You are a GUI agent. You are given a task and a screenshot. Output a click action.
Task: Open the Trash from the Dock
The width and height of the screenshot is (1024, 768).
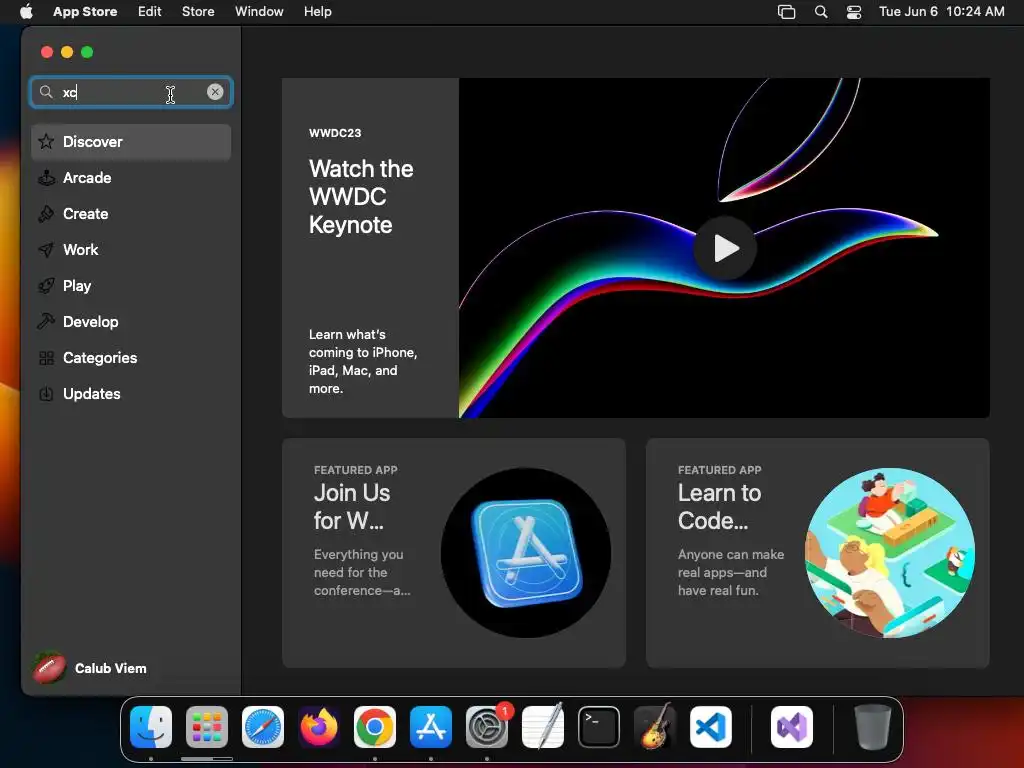click(x=872, y=727)
